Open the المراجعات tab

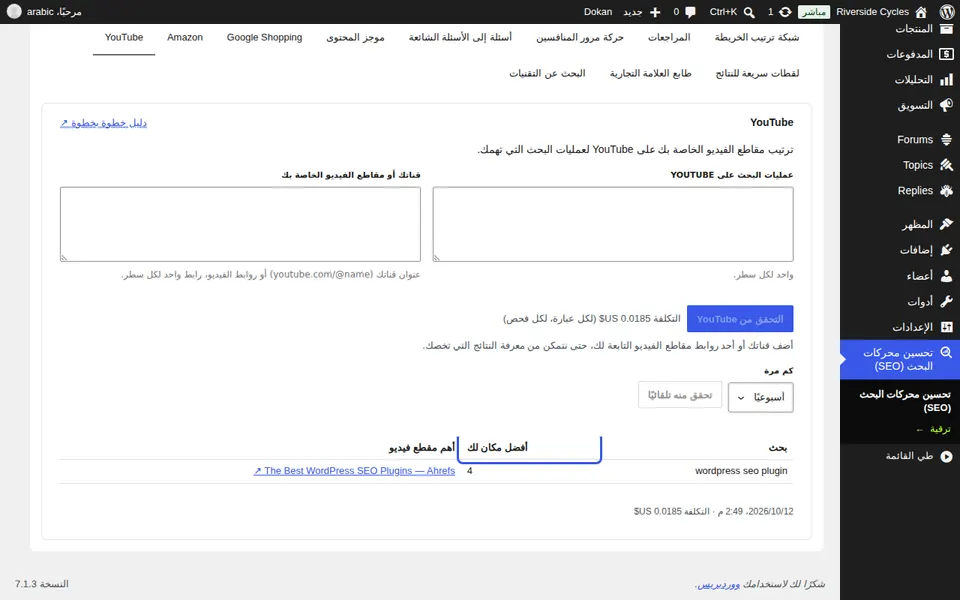[669, 37]
